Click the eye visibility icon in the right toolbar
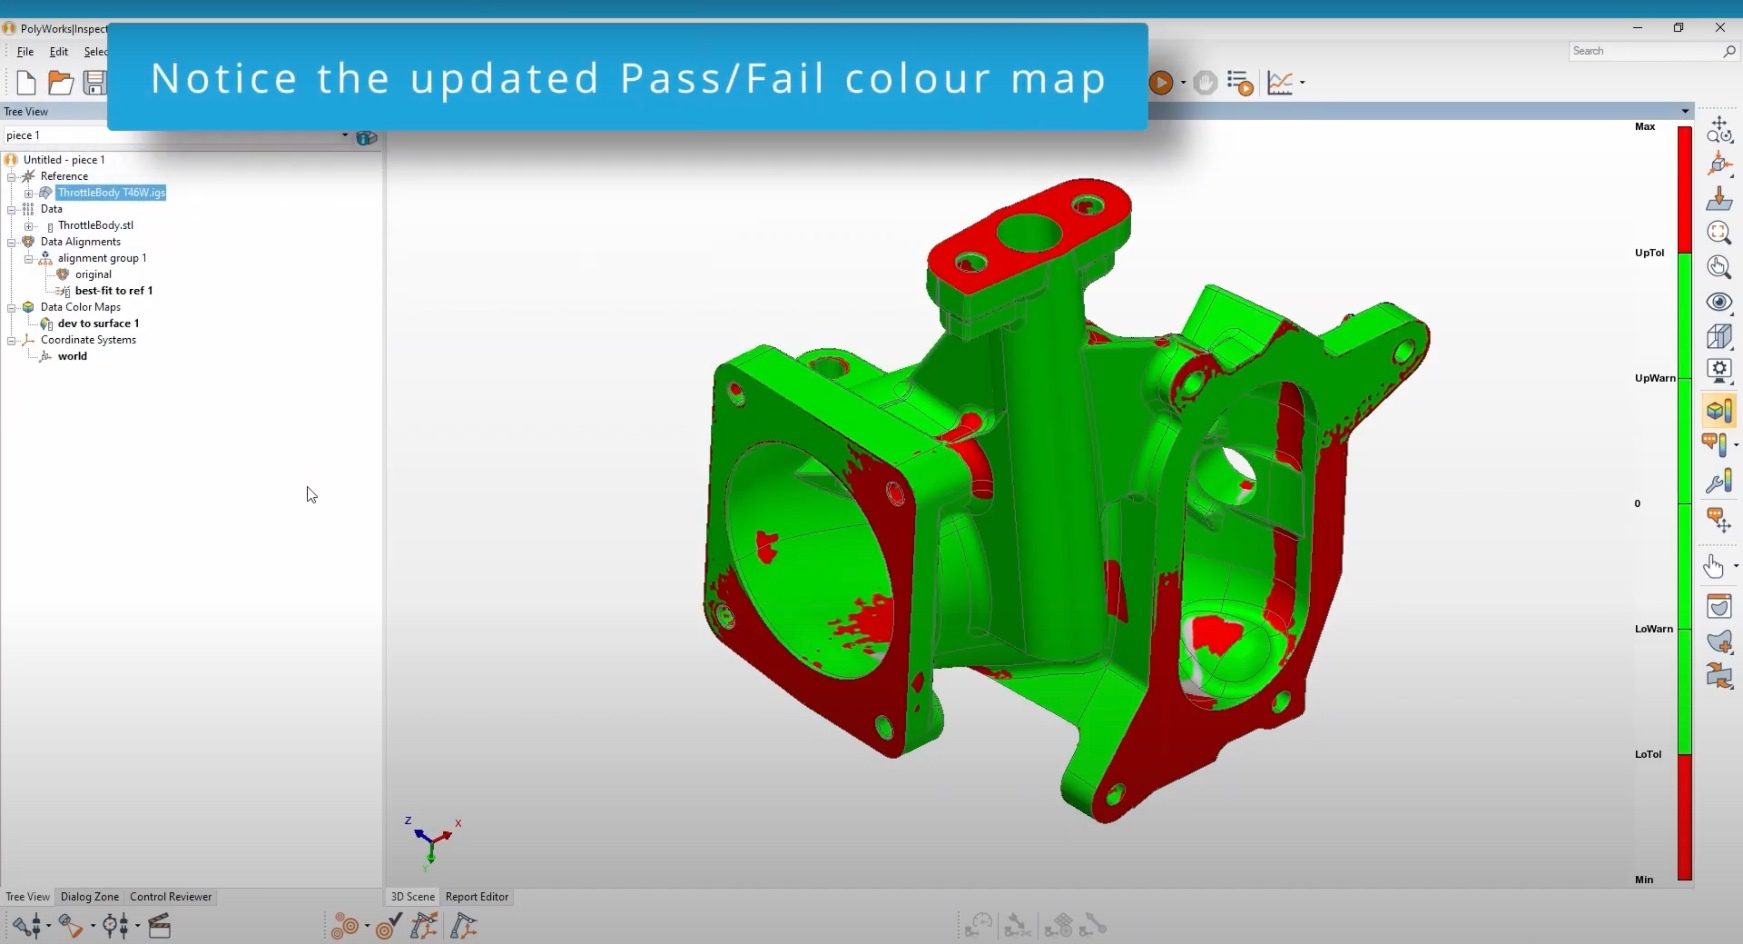1743x944 pixels. (1720, 301)
